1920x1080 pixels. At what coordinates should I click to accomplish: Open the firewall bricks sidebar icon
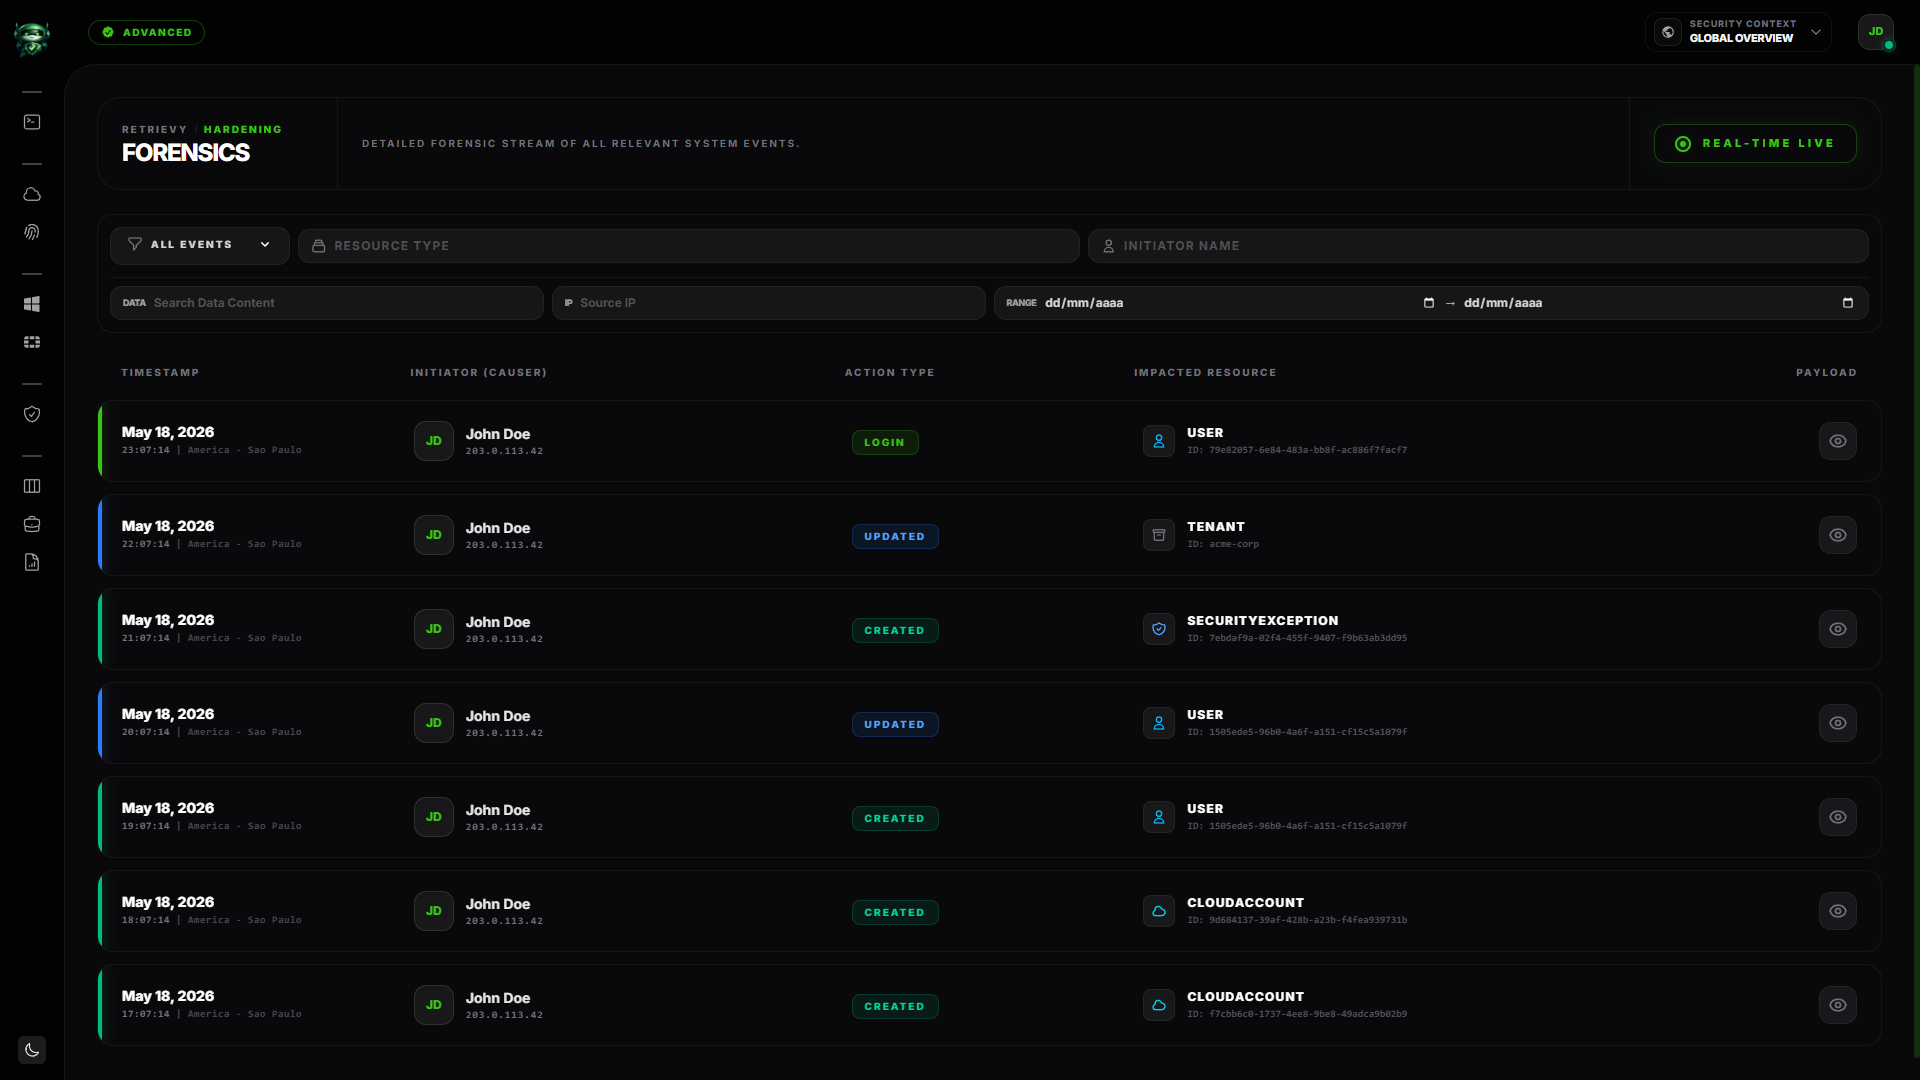[32, 342]
